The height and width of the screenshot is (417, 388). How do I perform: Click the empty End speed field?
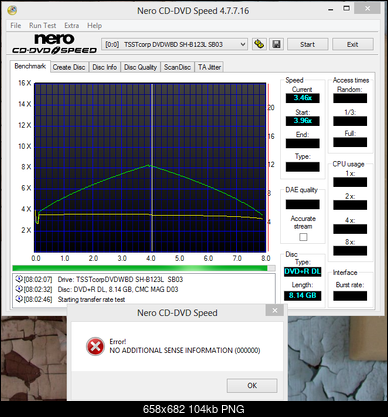click(x=303, y=143)
